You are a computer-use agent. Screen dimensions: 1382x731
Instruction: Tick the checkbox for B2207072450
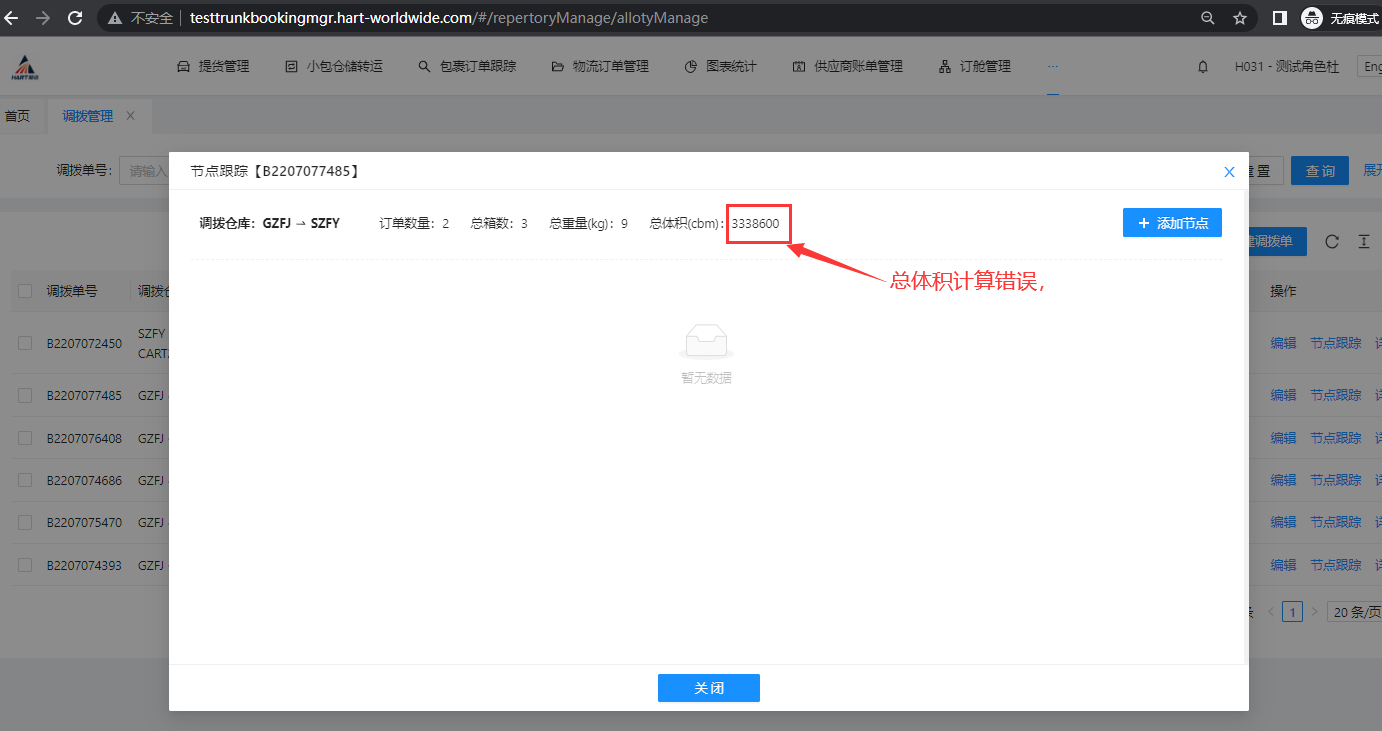coord(25,343)
